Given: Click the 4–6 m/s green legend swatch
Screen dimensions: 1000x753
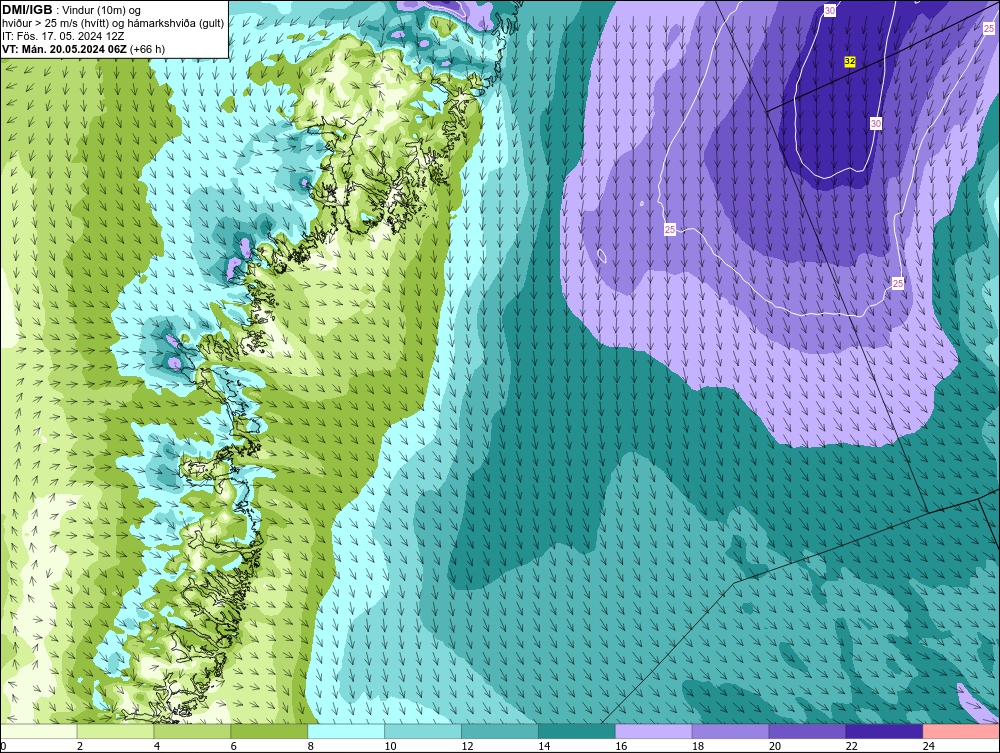Looking at the screenshot, I should click(x=192, y=731).
